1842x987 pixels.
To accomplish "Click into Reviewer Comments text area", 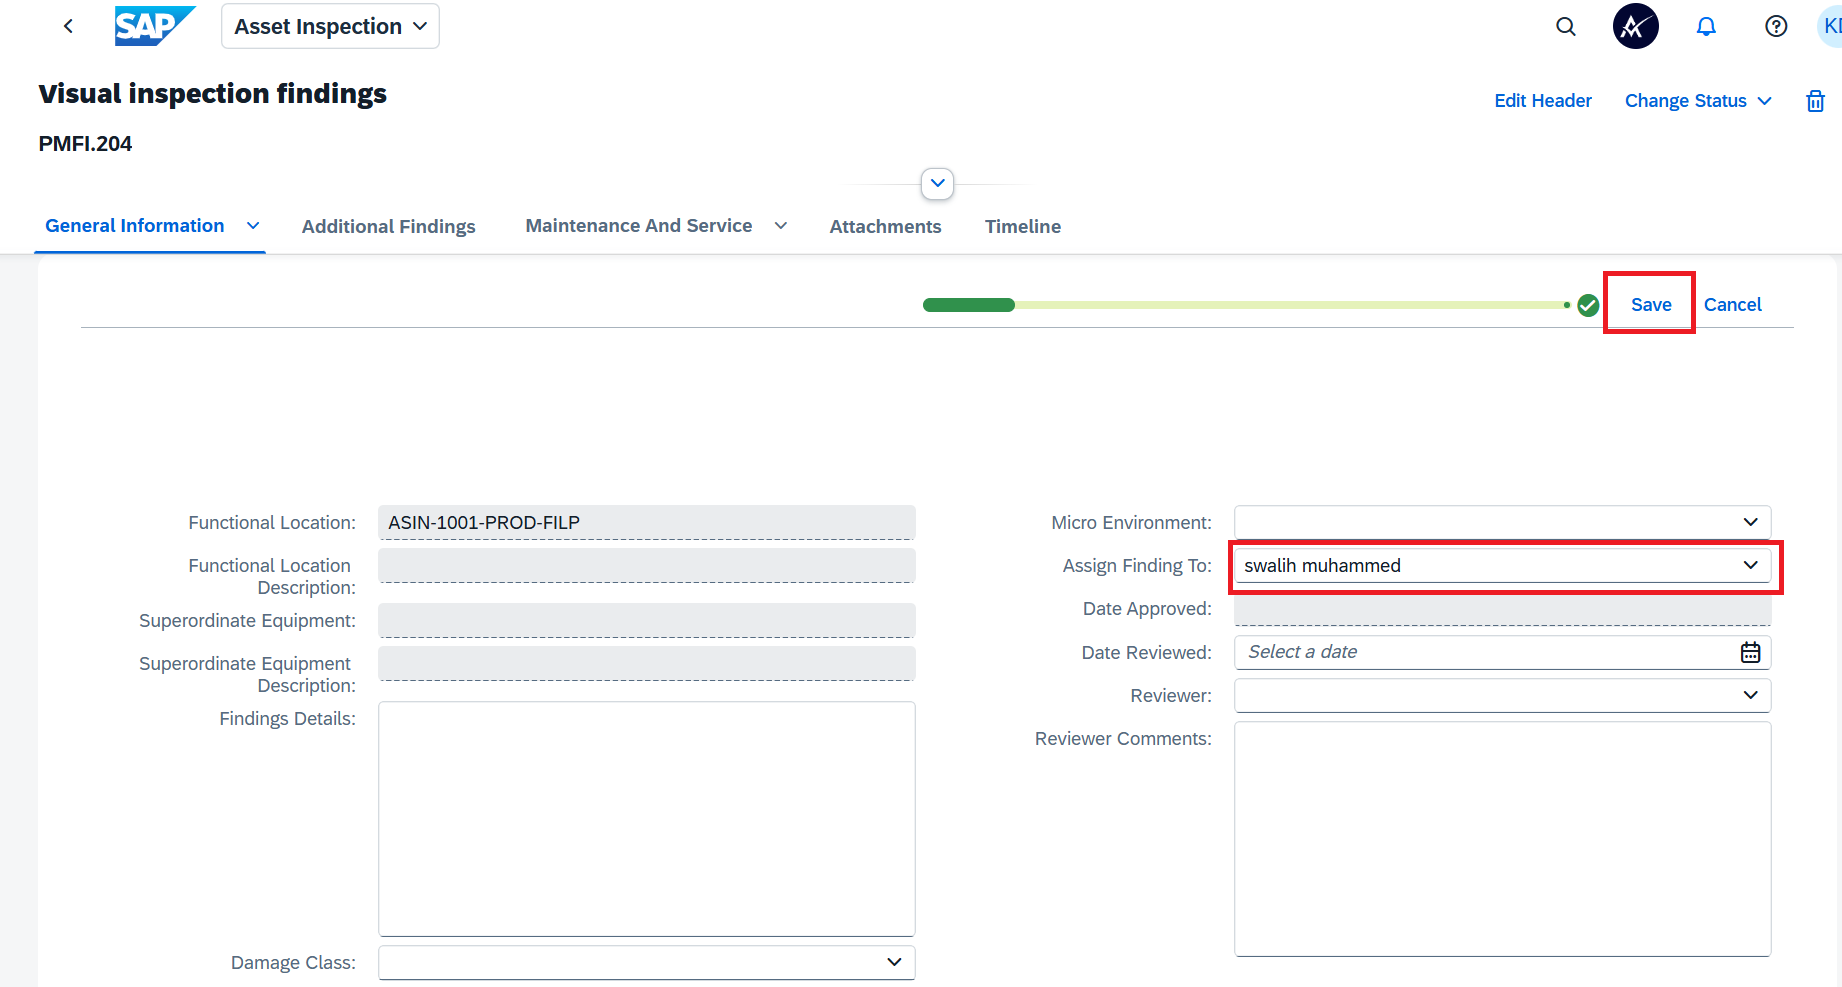I will pyautogui.click(x=1502, y=839).
